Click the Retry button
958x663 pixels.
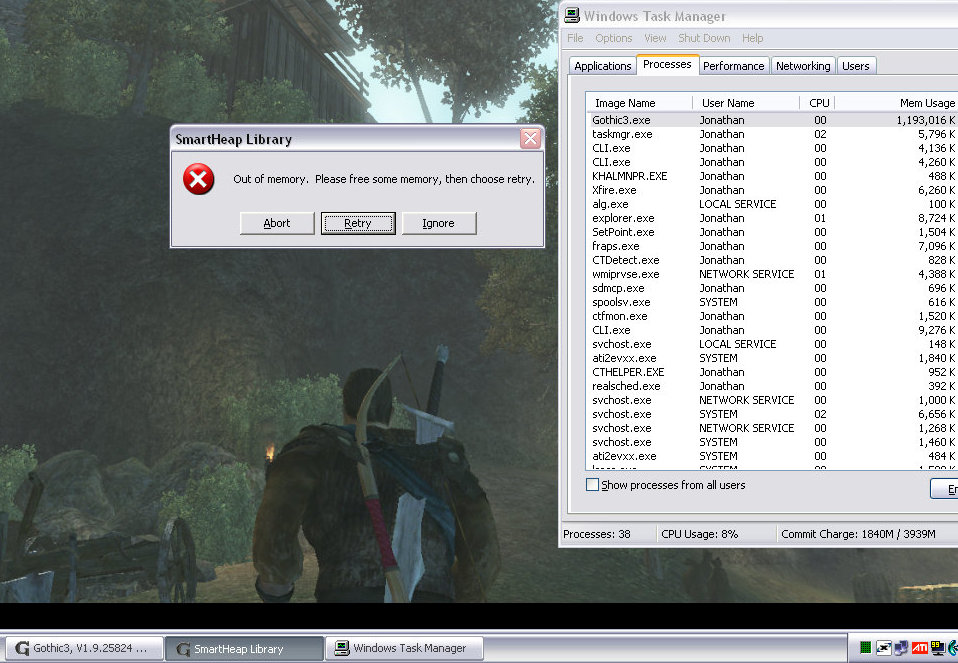(x=358, y=223)
